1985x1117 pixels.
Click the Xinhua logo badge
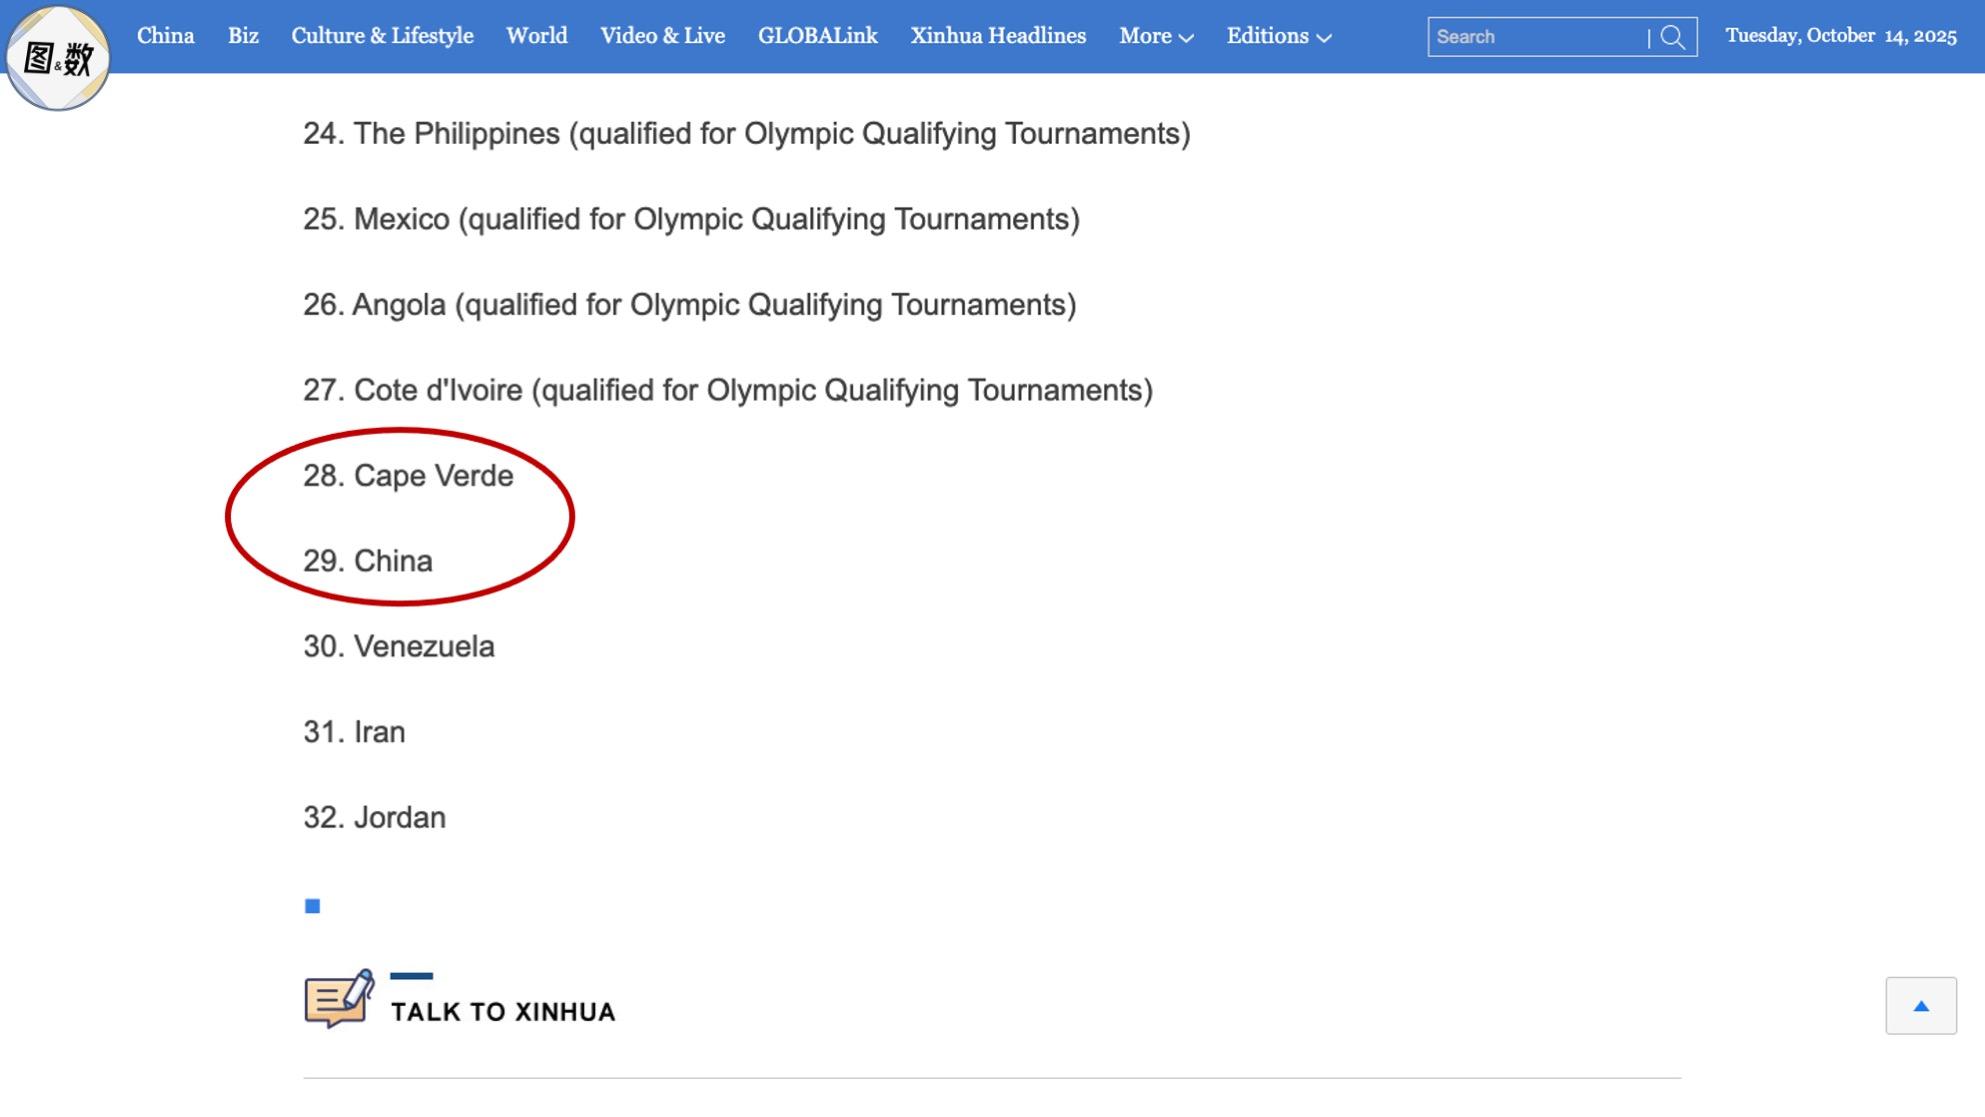pyautogui.click(x=58, y=57)
